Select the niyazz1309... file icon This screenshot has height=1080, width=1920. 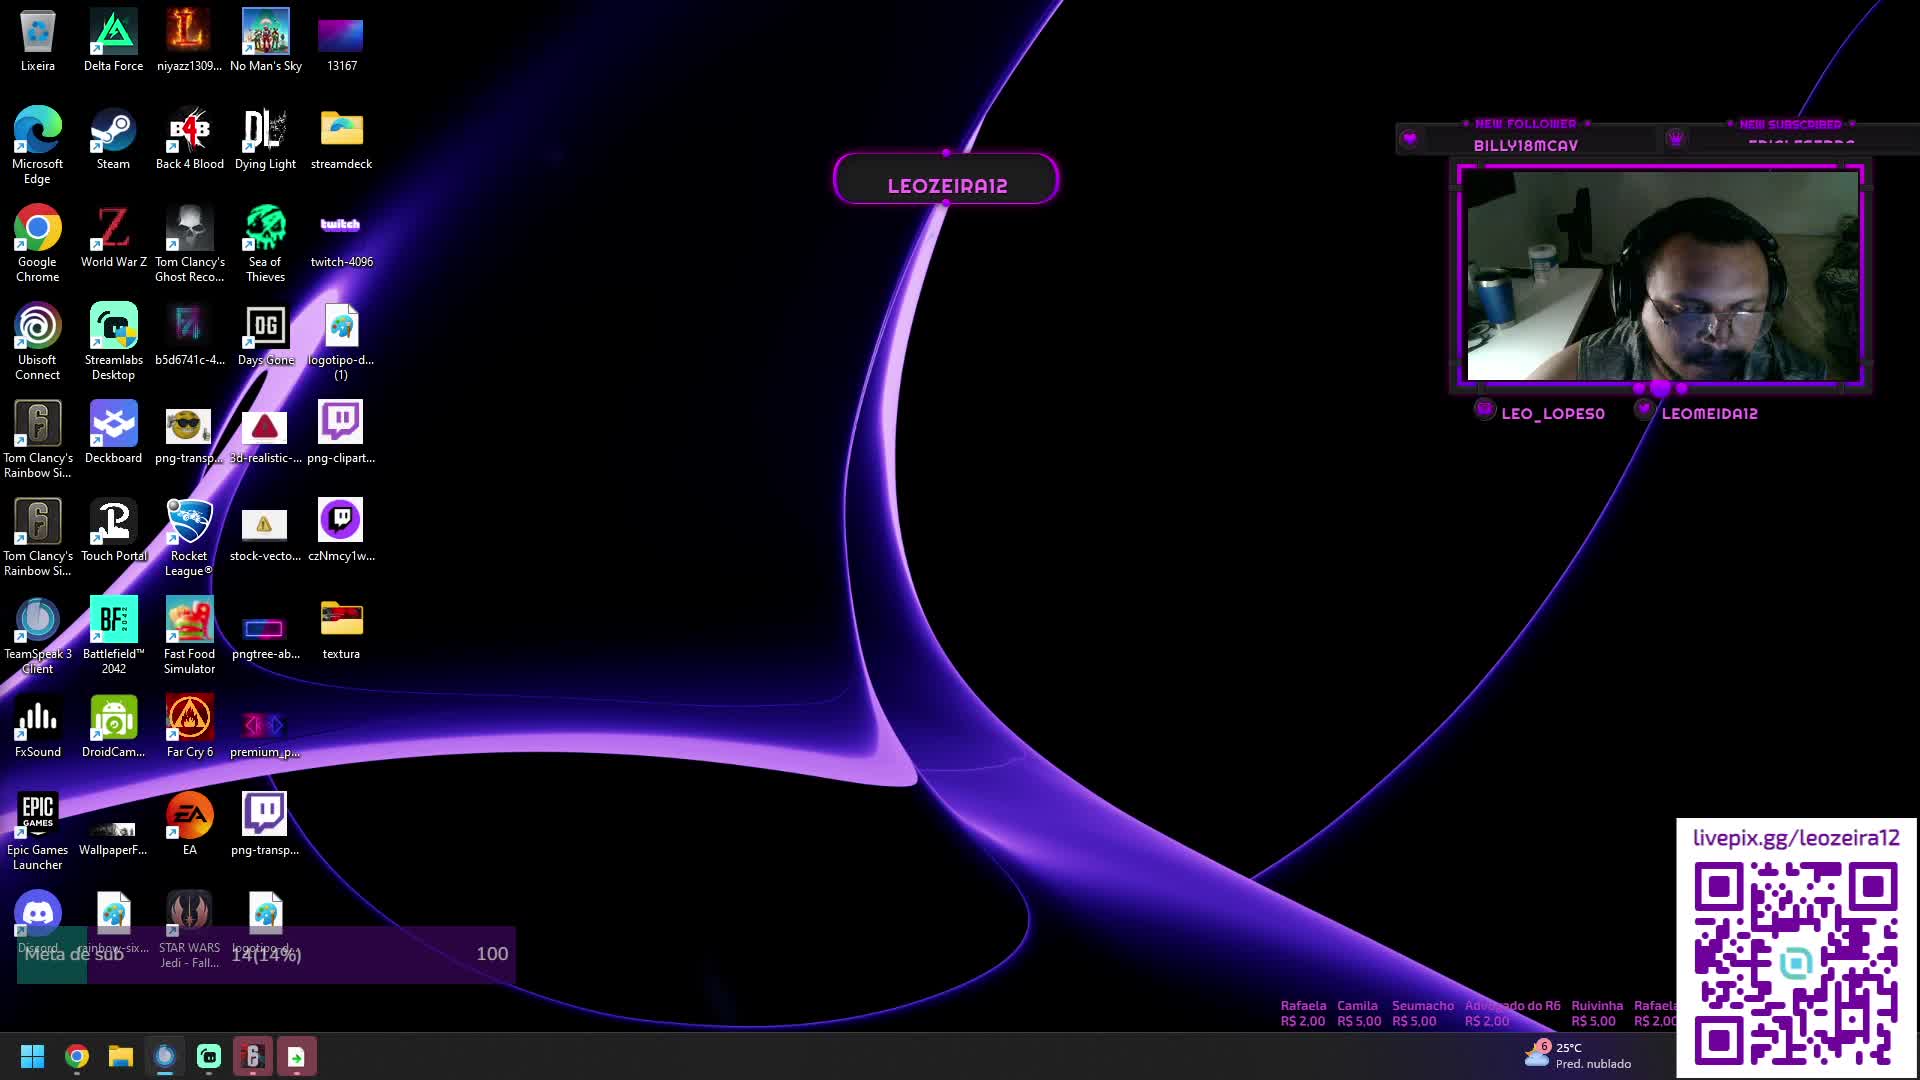pyautogui.click(x=189, y=41)
